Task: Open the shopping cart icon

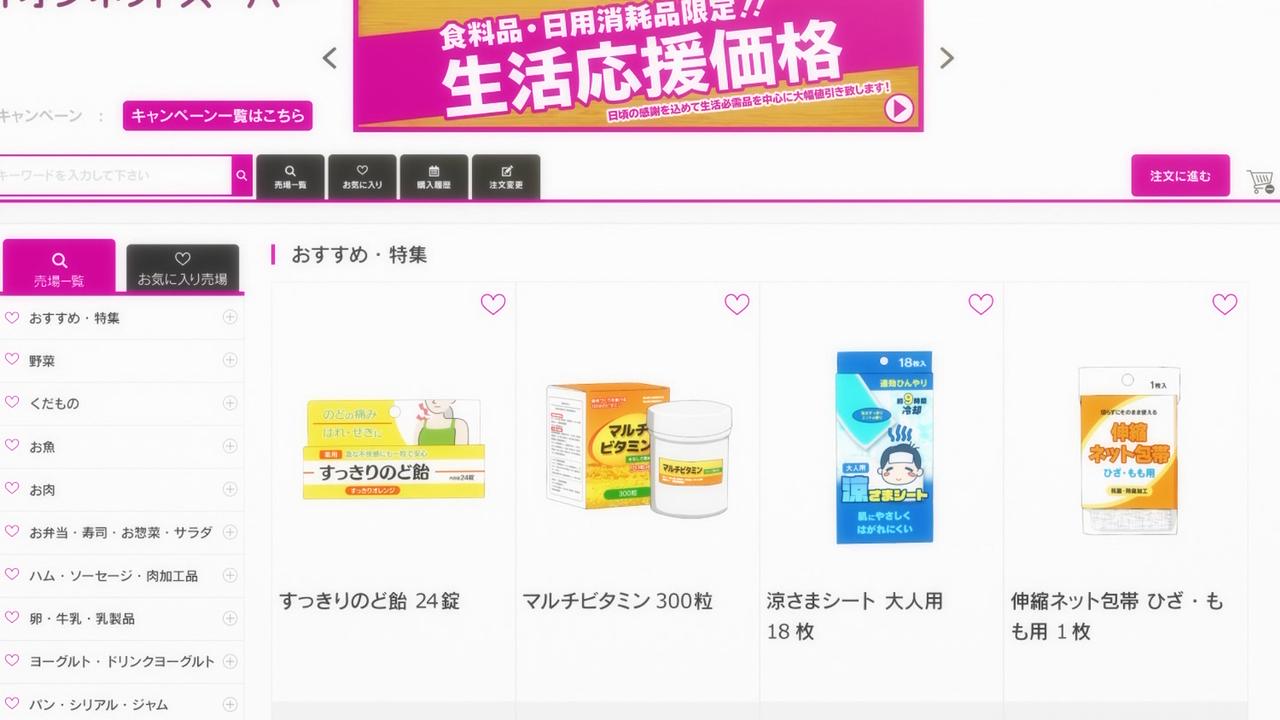Action: click(1260, 182)
